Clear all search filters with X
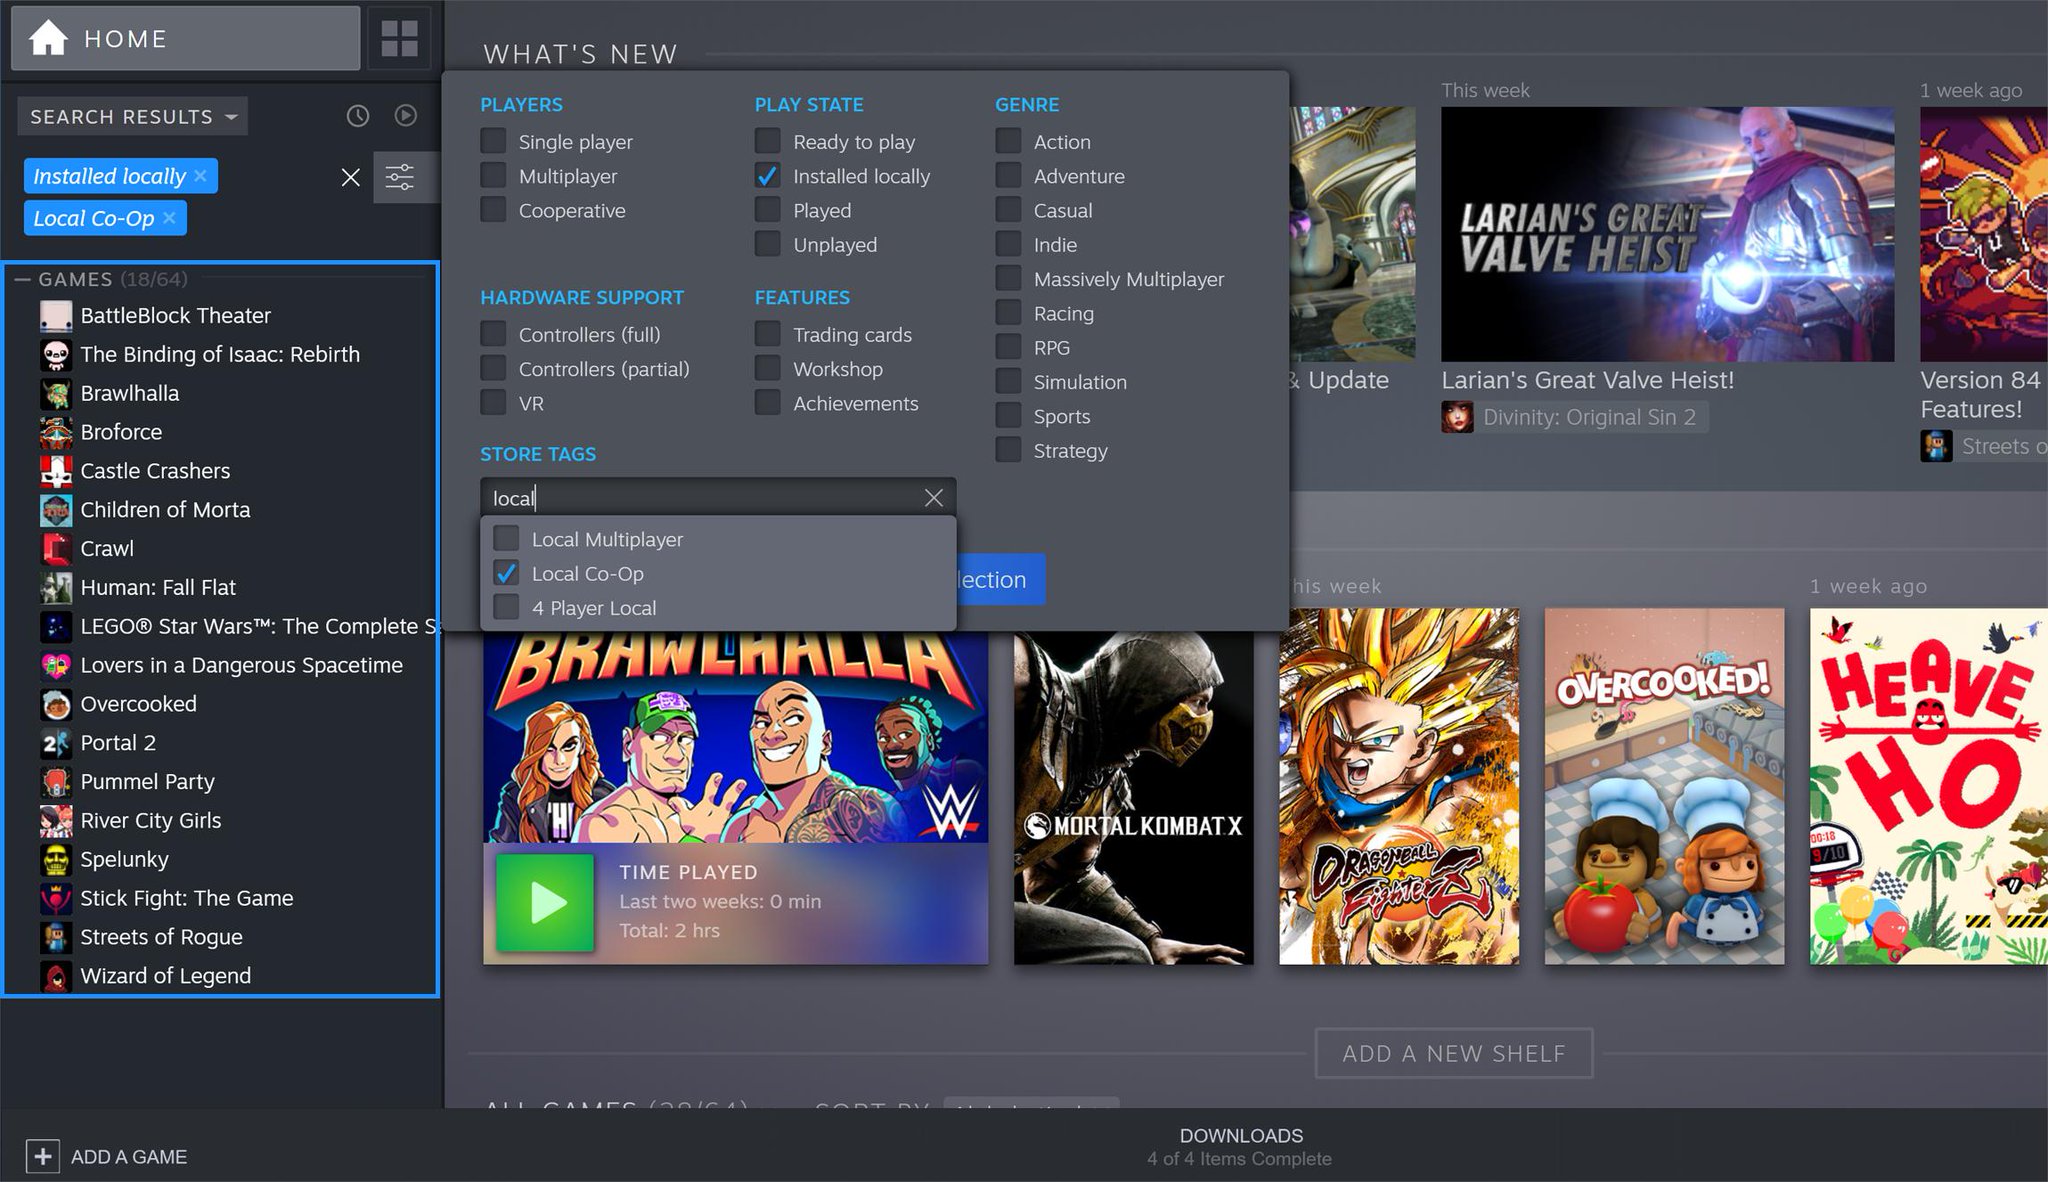The width and height of the screenshot is (2048, 1182). 350,177
